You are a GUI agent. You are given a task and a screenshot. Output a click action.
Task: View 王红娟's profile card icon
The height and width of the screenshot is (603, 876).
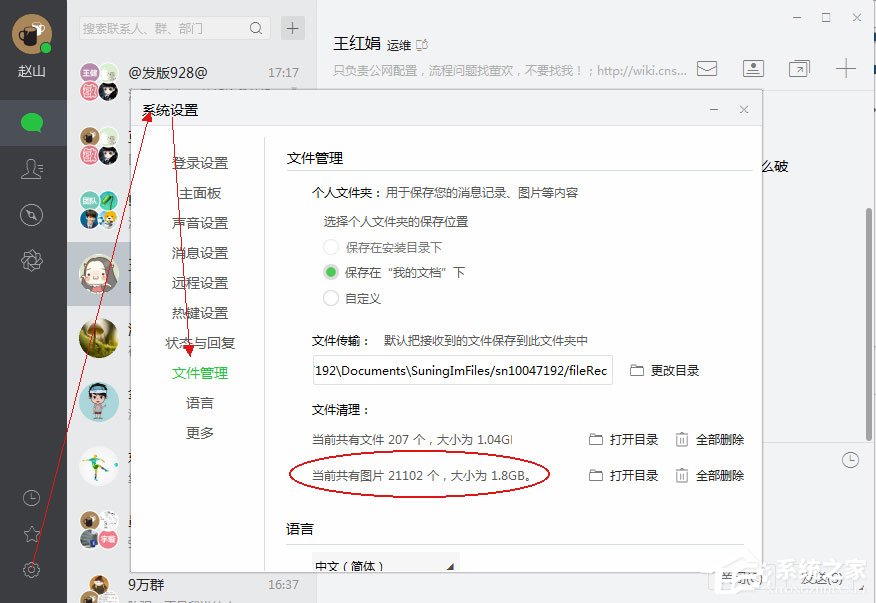[753, 68]
